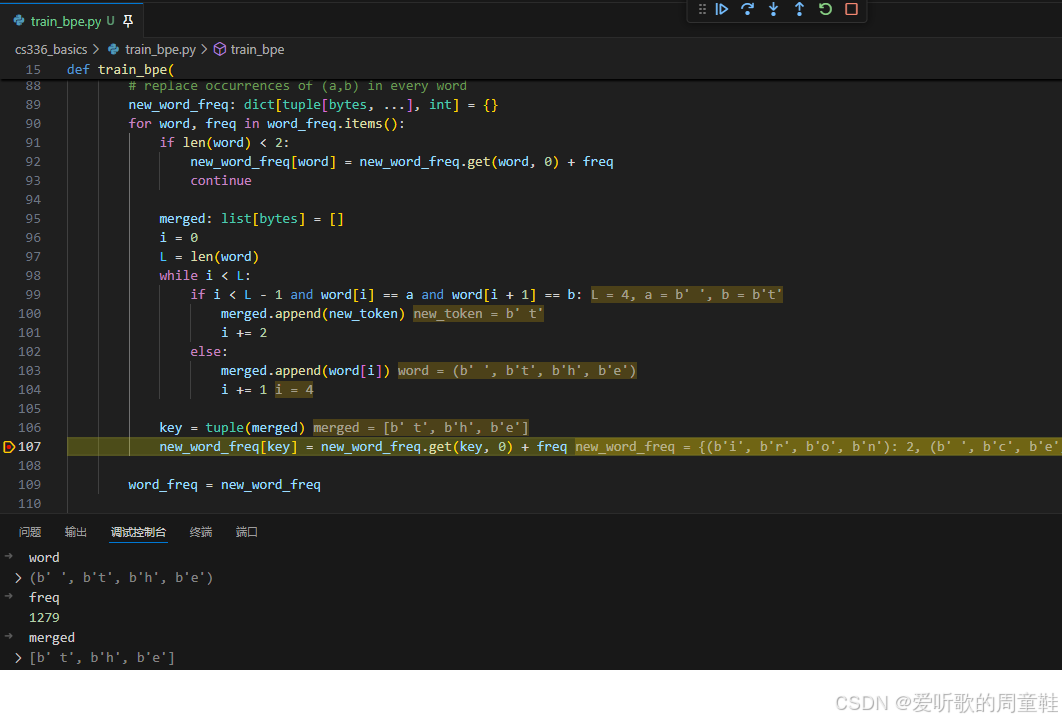The width and height of the screenshot is (1062, 720).
Task: Click the comment on line 88
Action: pyautogui.click(x=297, y=86)
